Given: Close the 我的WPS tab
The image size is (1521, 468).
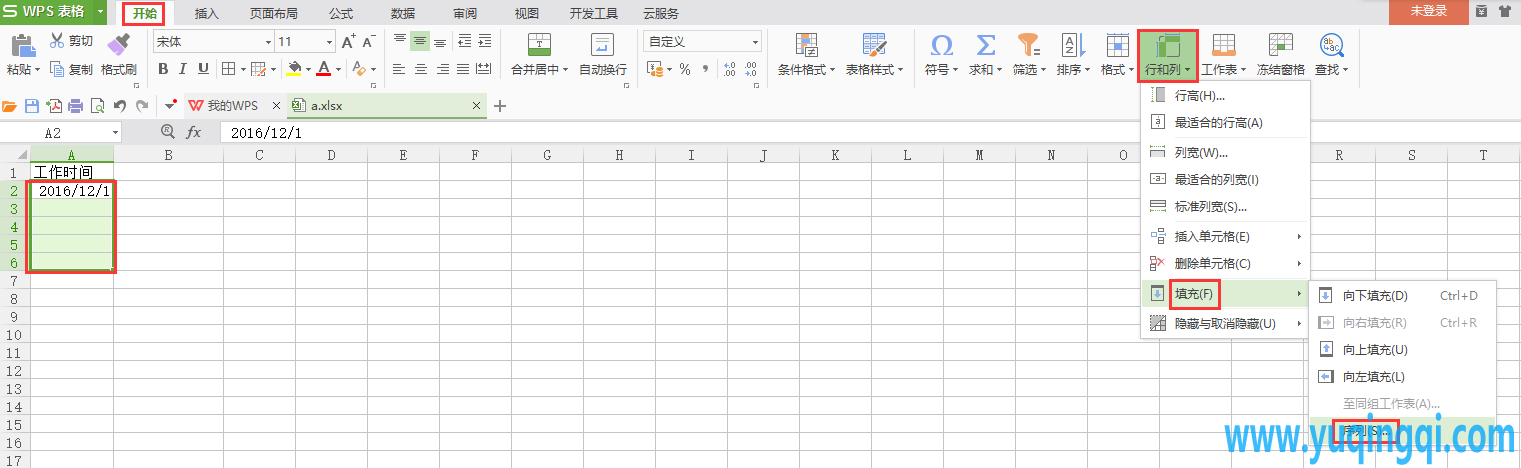Looking at the screenshot, I should coord(276,105).
